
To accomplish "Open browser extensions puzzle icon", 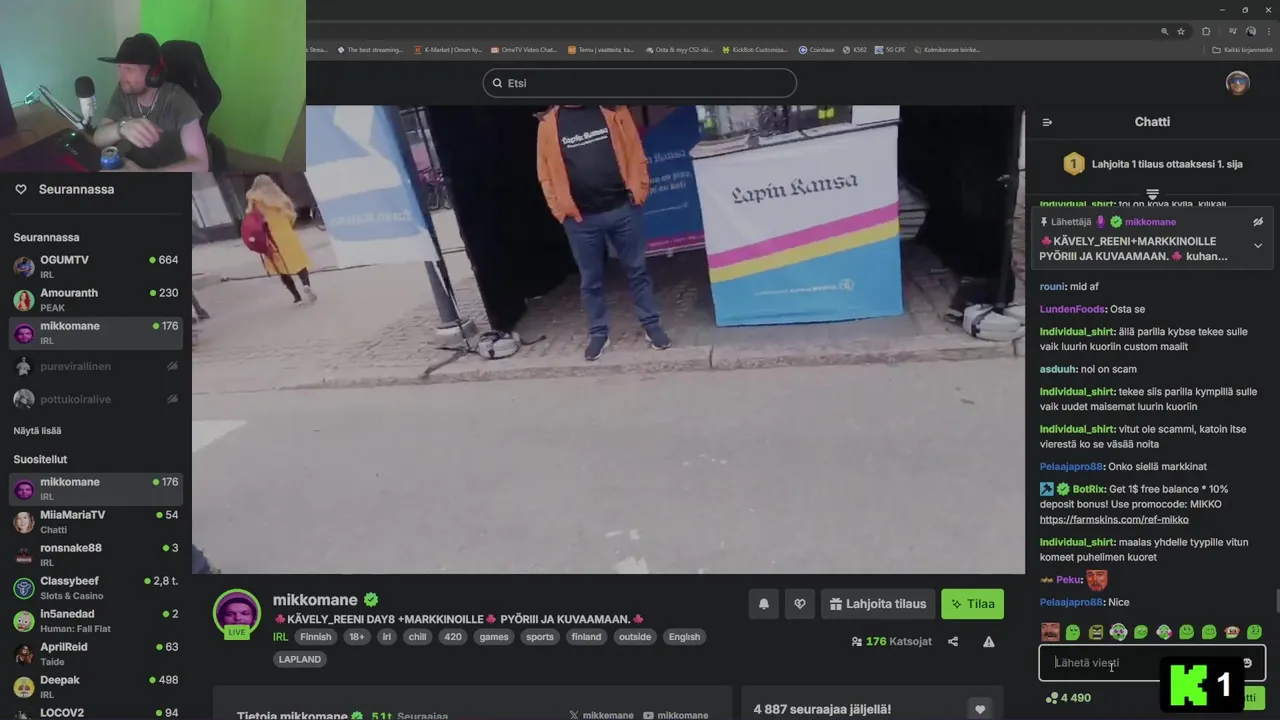I will (1206, 31).
